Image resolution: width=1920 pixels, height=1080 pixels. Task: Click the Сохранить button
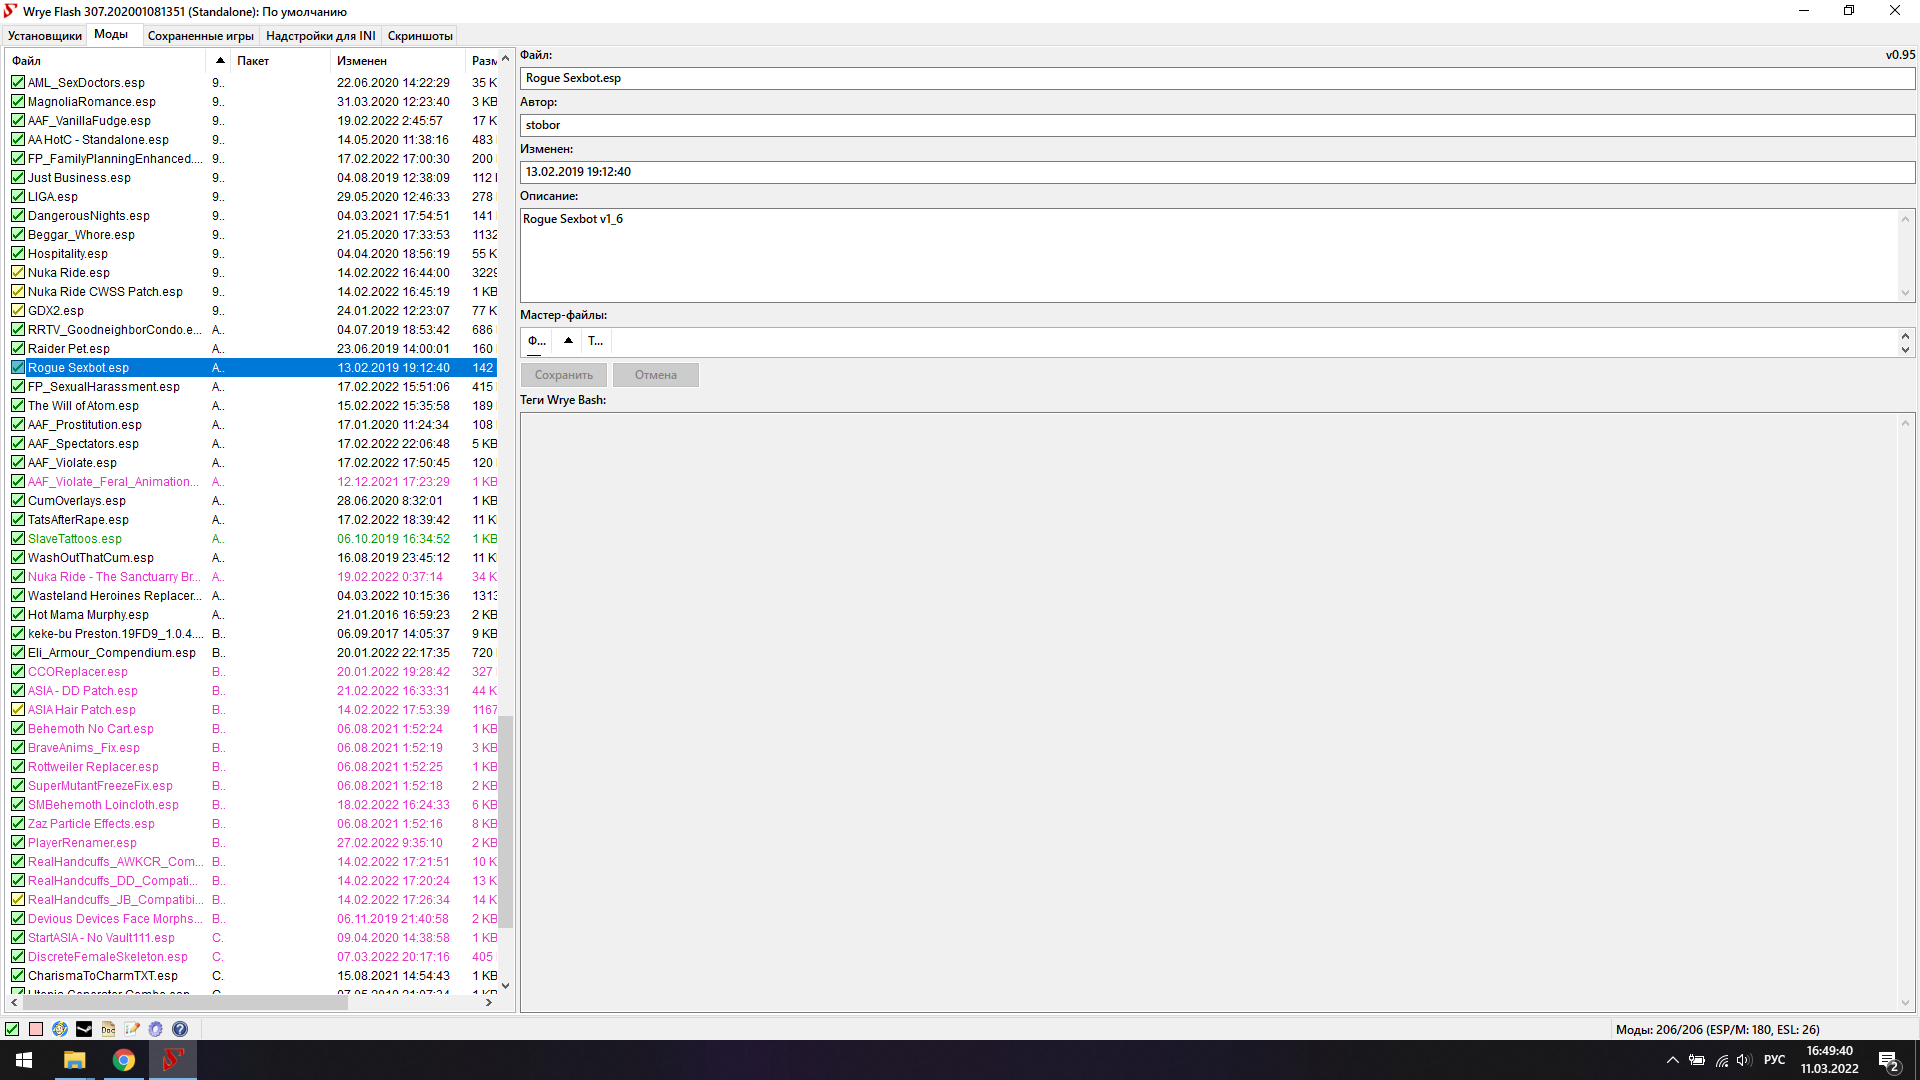tap(563, 375)
